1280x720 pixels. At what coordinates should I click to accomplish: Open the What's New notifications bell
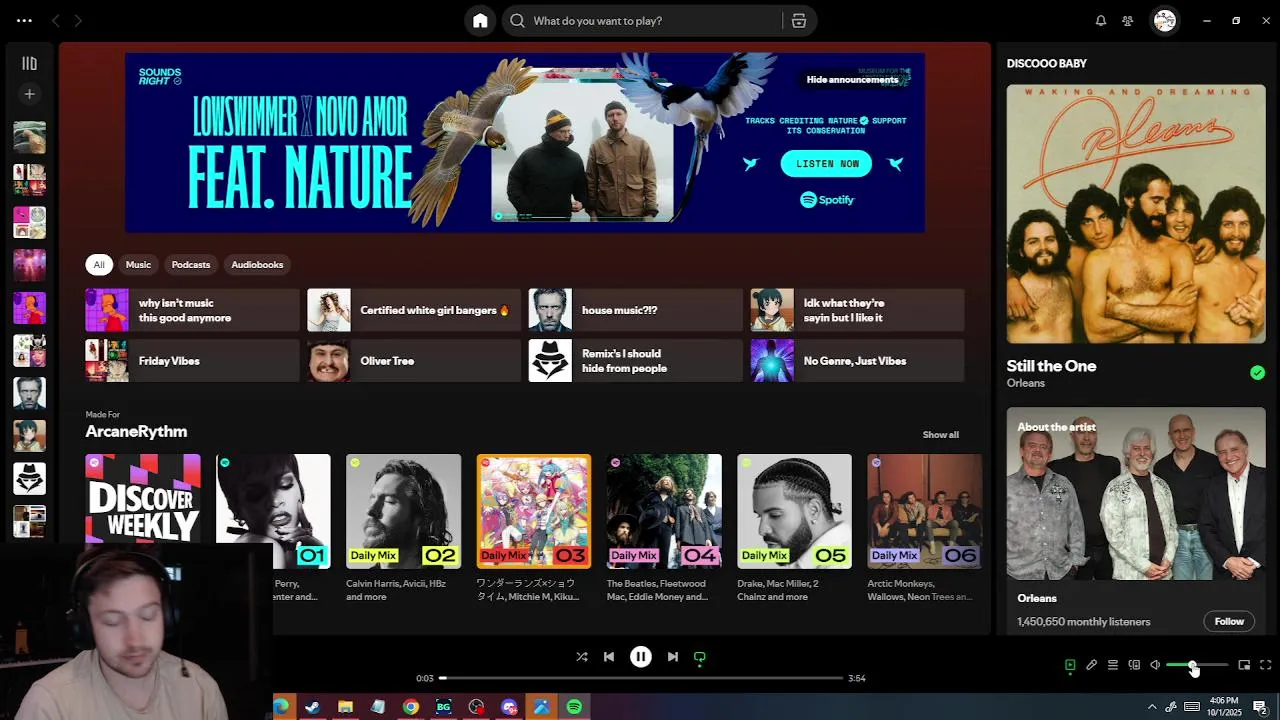click(1101, 21)
